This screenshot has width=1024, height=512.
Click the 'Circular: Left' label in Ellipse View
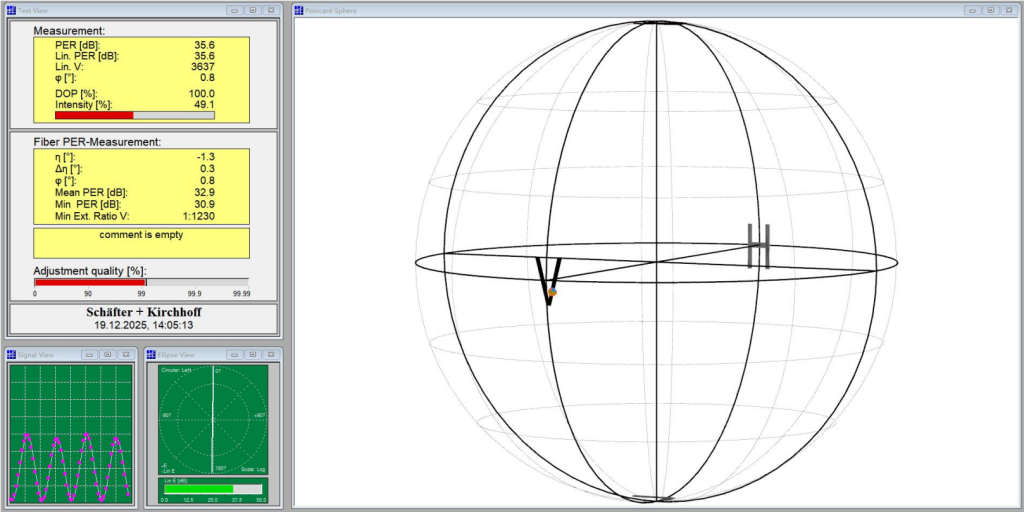[176, 370]
